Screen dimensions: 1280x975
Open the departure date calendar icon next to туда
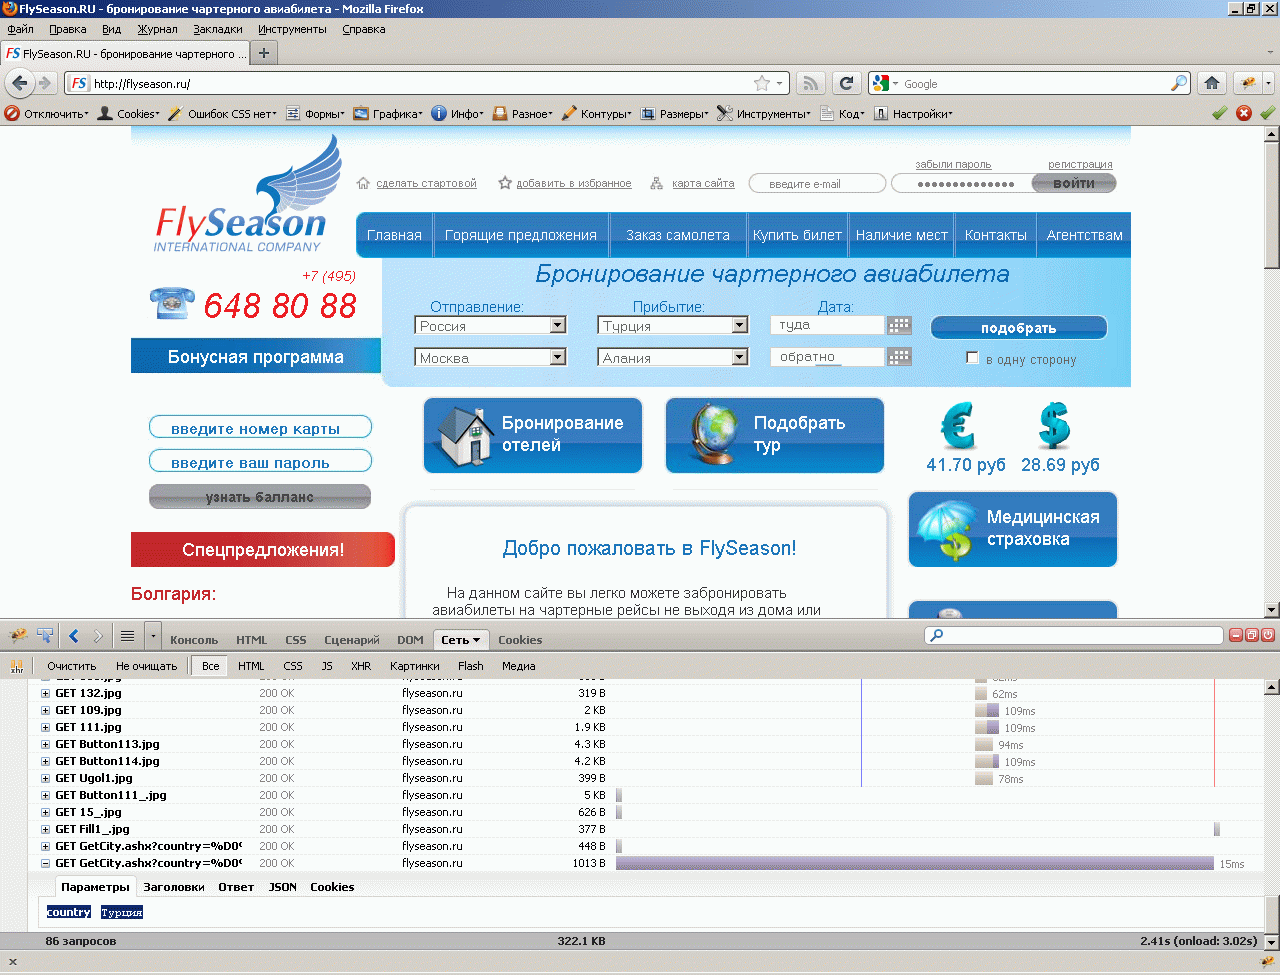click(x=899, y=325)
